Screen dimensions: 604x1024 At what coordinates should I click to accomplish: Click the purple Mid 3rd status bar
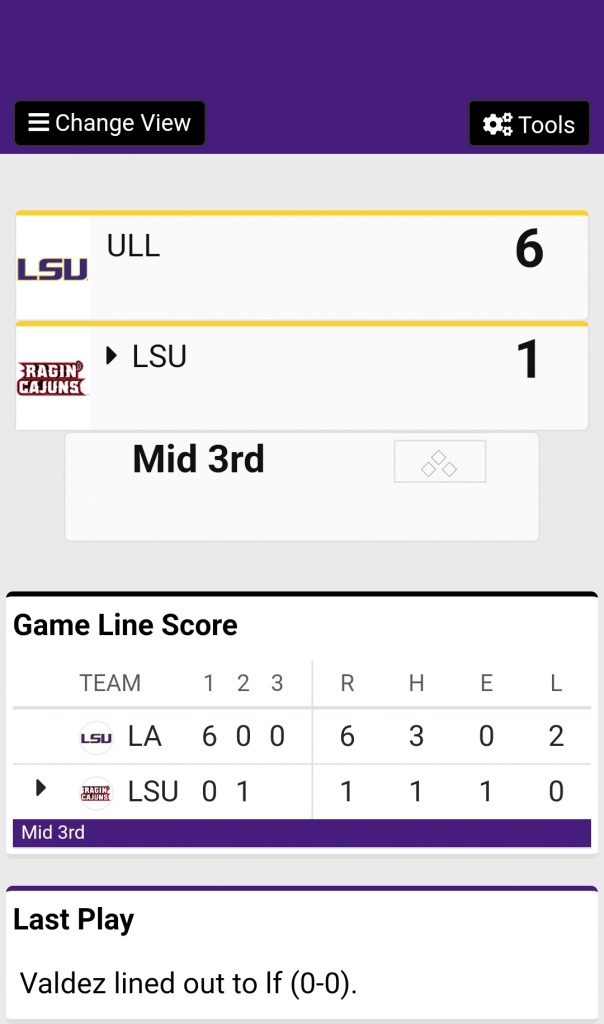click(x=302, y=833)
